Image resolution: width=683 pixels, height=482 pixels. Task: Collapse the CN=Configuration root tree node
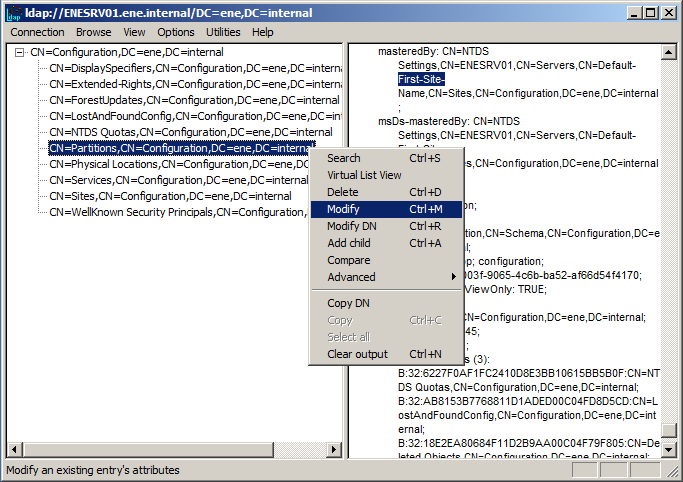[21, 52]
